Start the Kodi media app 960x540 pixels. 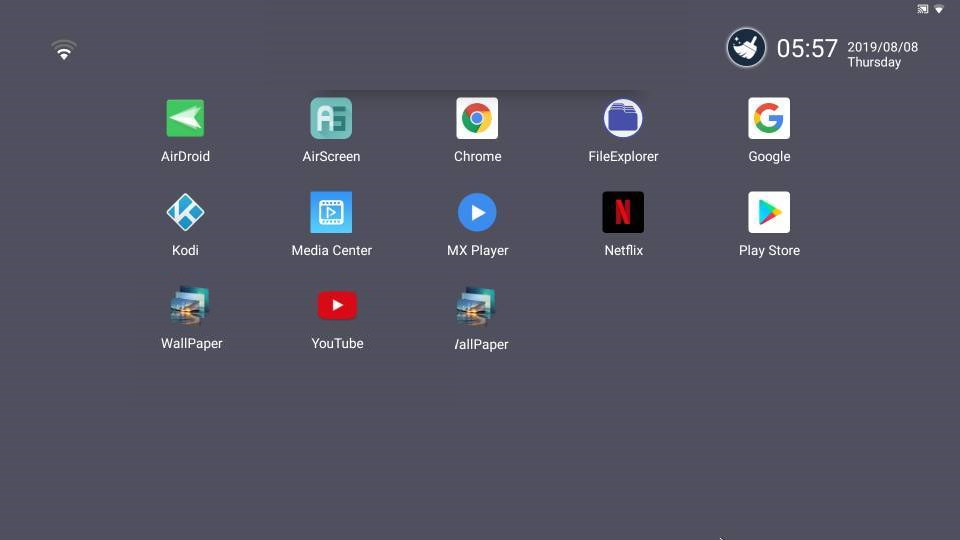[186, 212]
